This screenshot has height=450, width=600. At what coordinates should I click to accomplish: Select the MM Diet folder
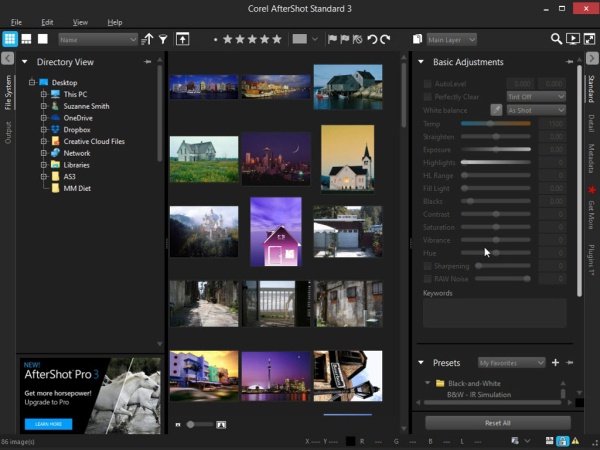pos(77,188)
